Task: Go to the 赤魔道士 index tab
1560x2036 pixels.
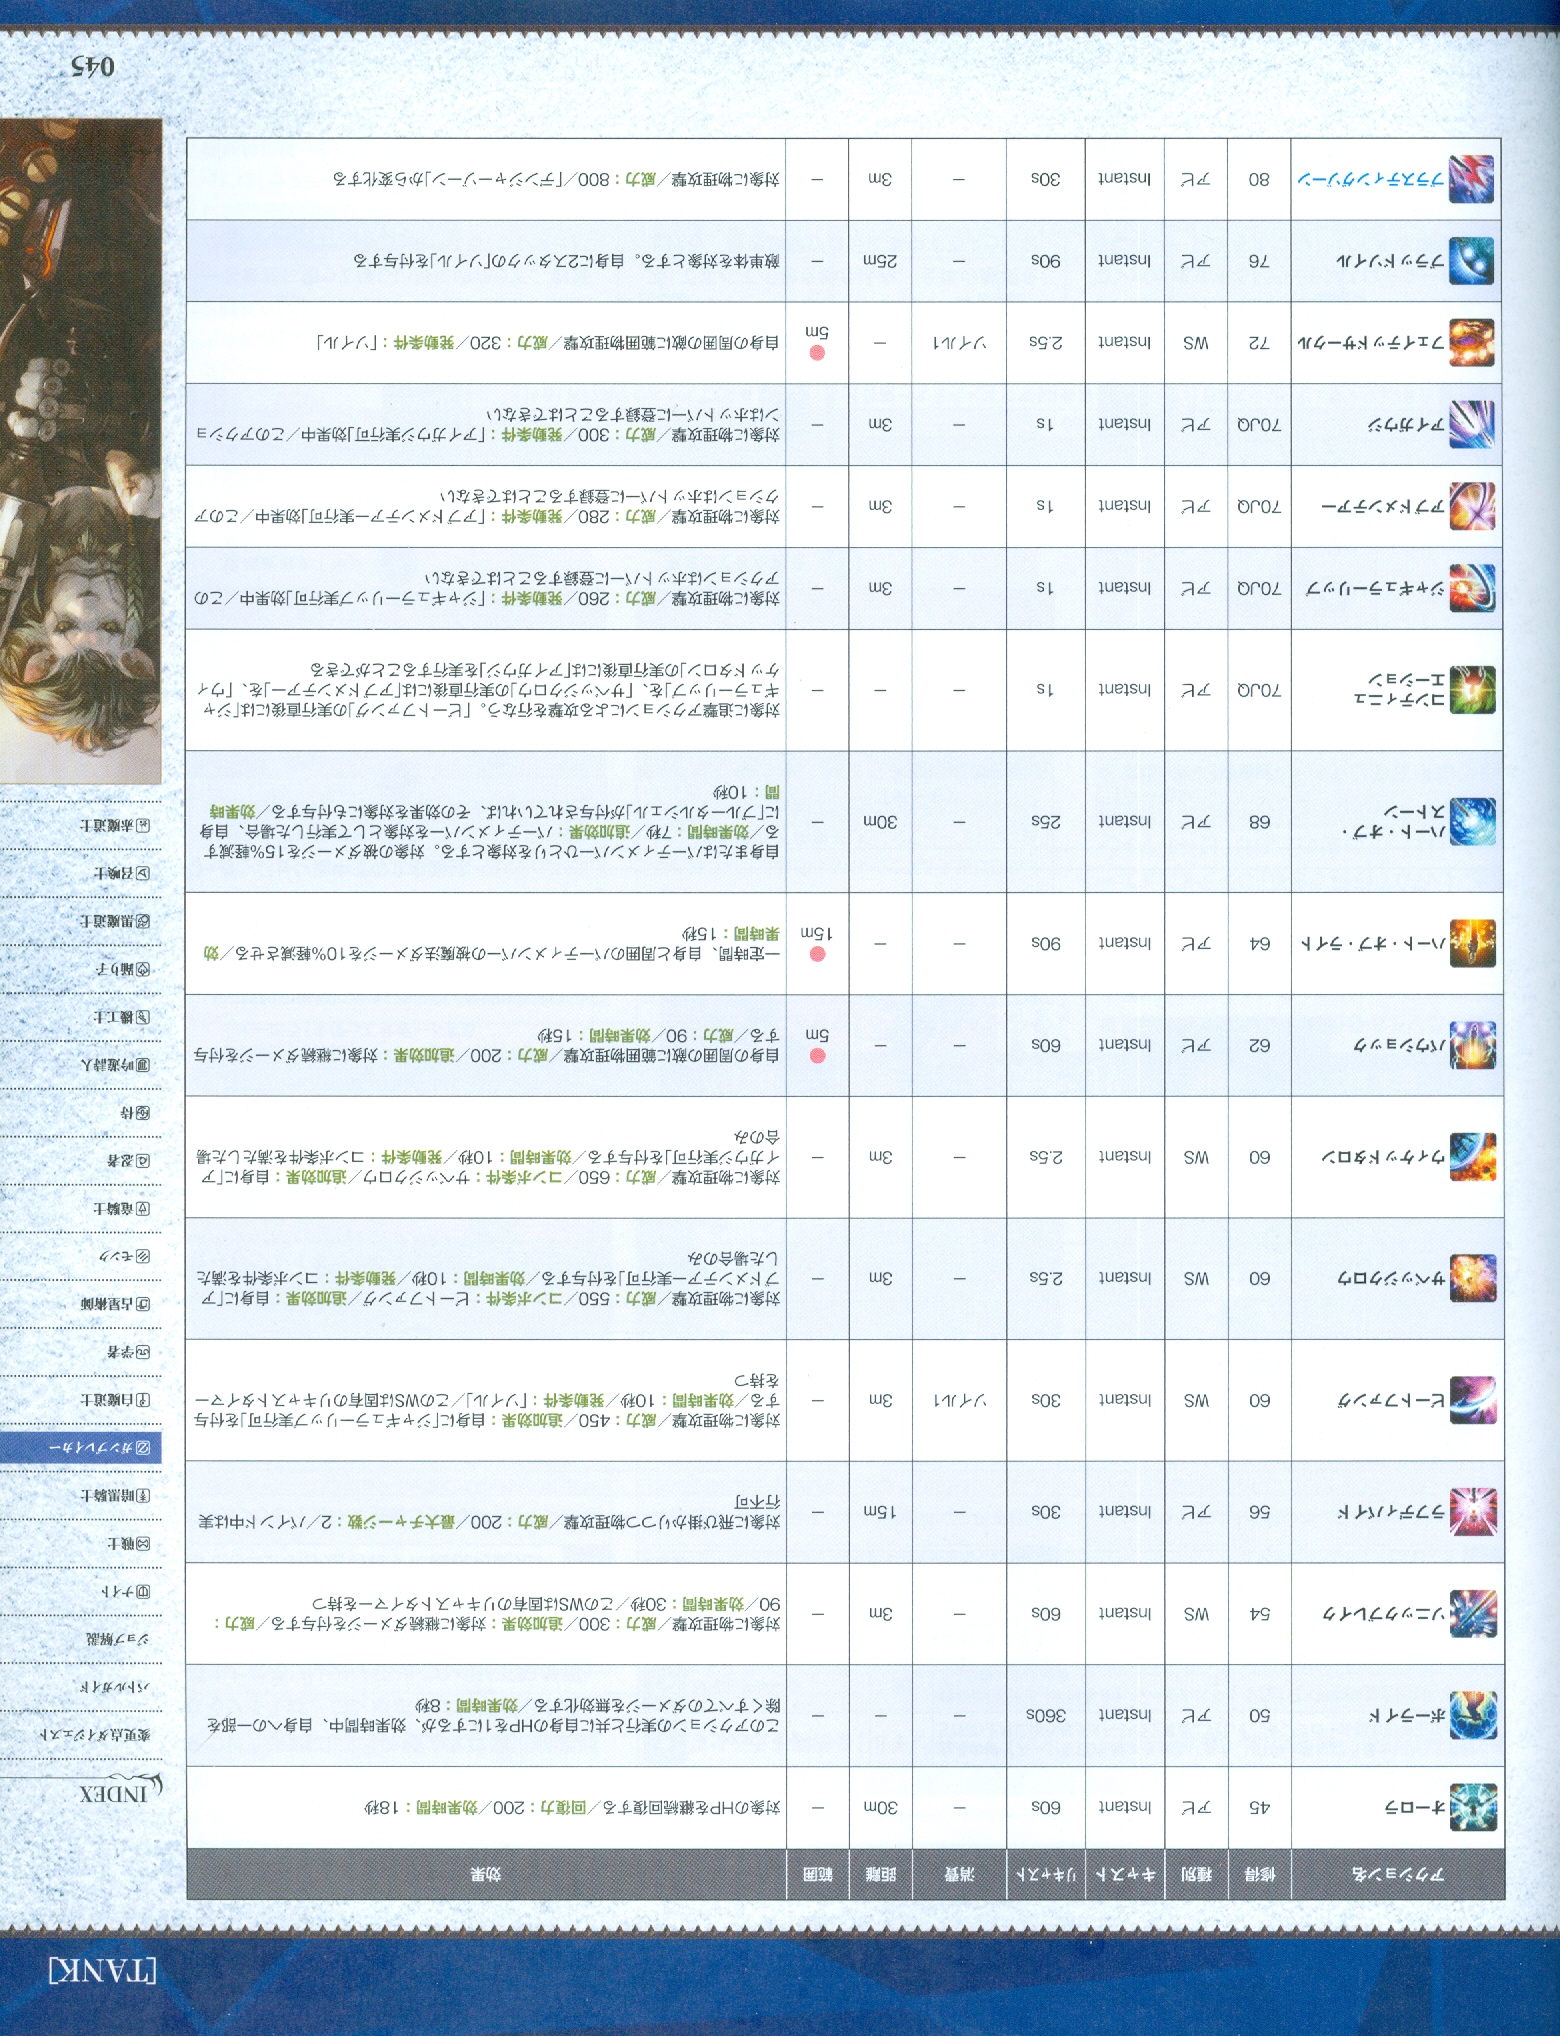Action: (116, 826)
